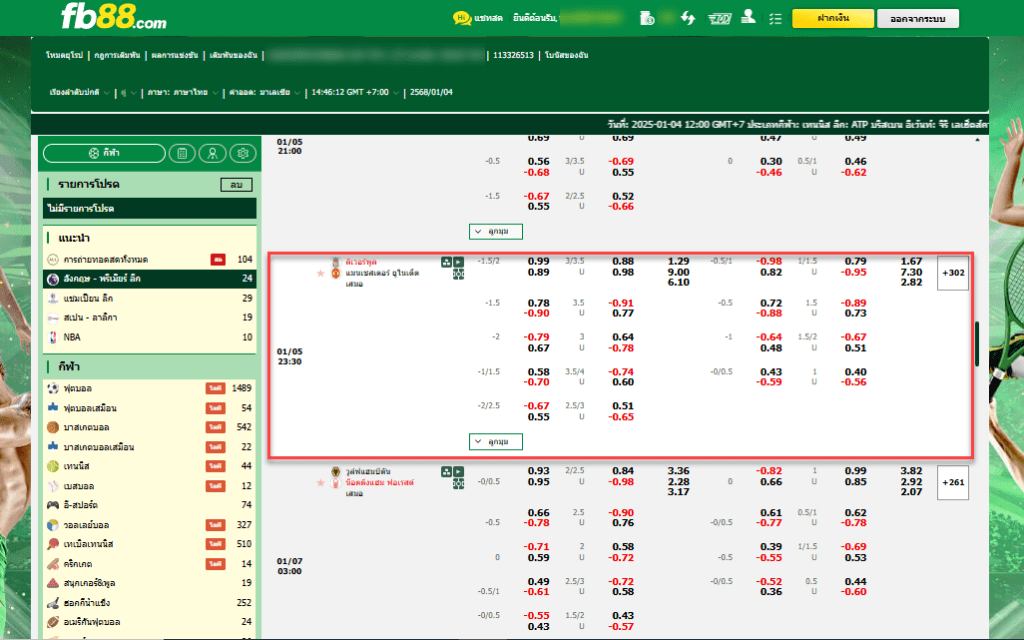Play live stream for Liverpool match
The width and height of the screenshot is (1024, 640).
458,262
